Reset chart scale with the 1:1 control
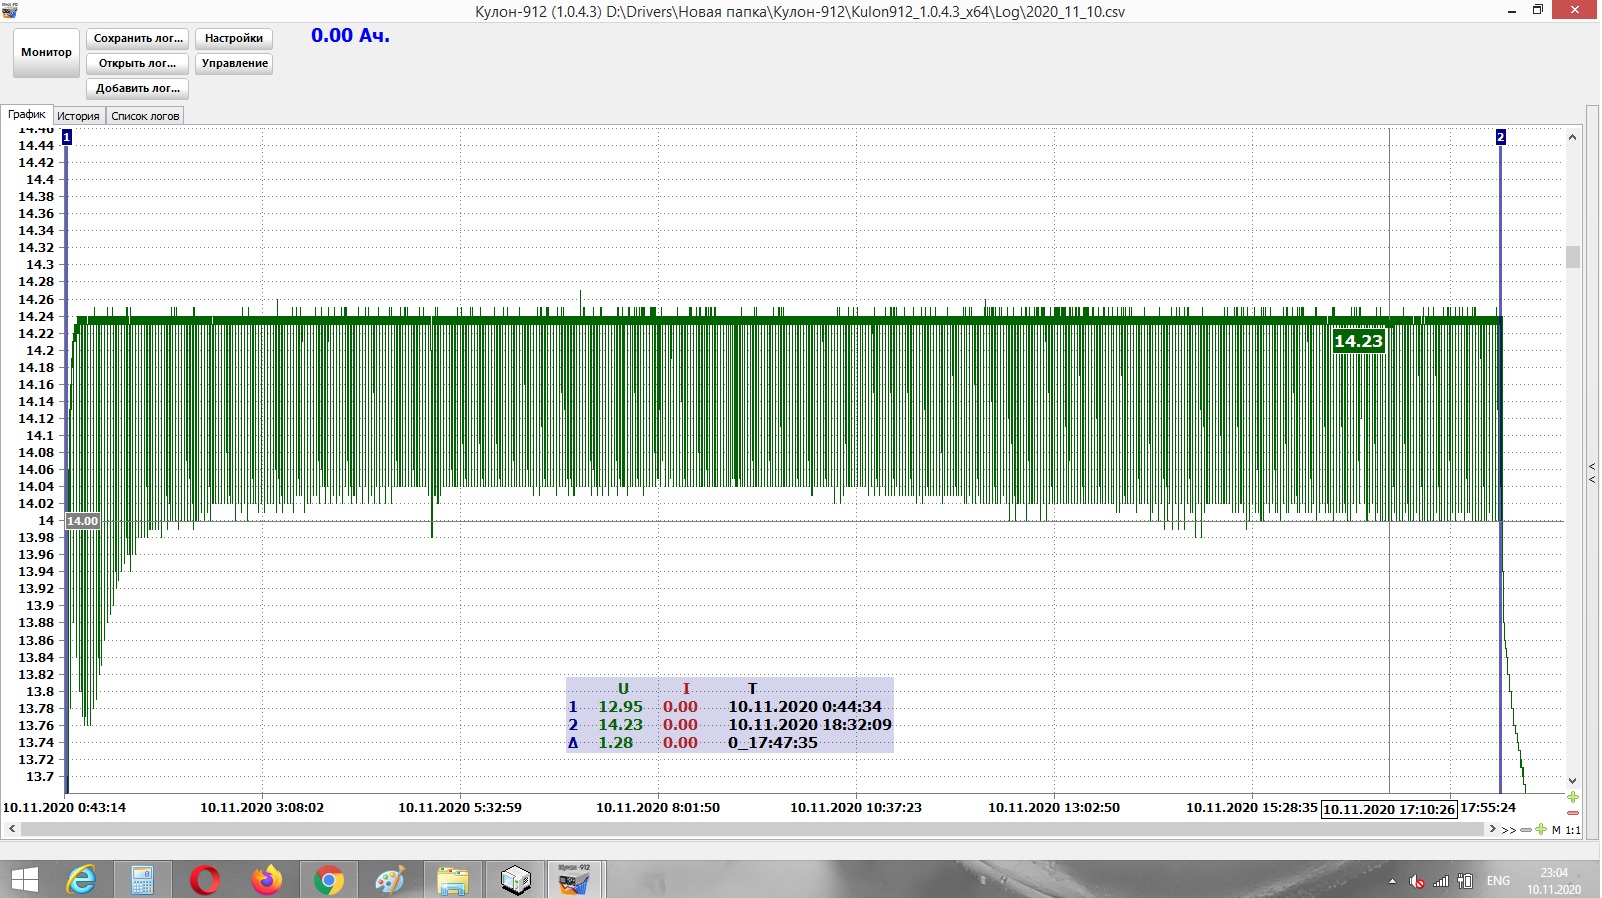1602x898 pixels. [x=1573, y=830]
